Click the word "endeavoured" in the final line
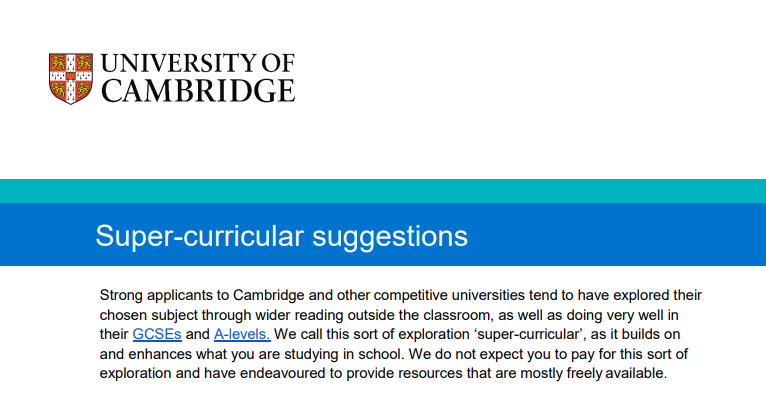This screenshot has height=397, width=766. pyautogui.click(x=283, y=374)
